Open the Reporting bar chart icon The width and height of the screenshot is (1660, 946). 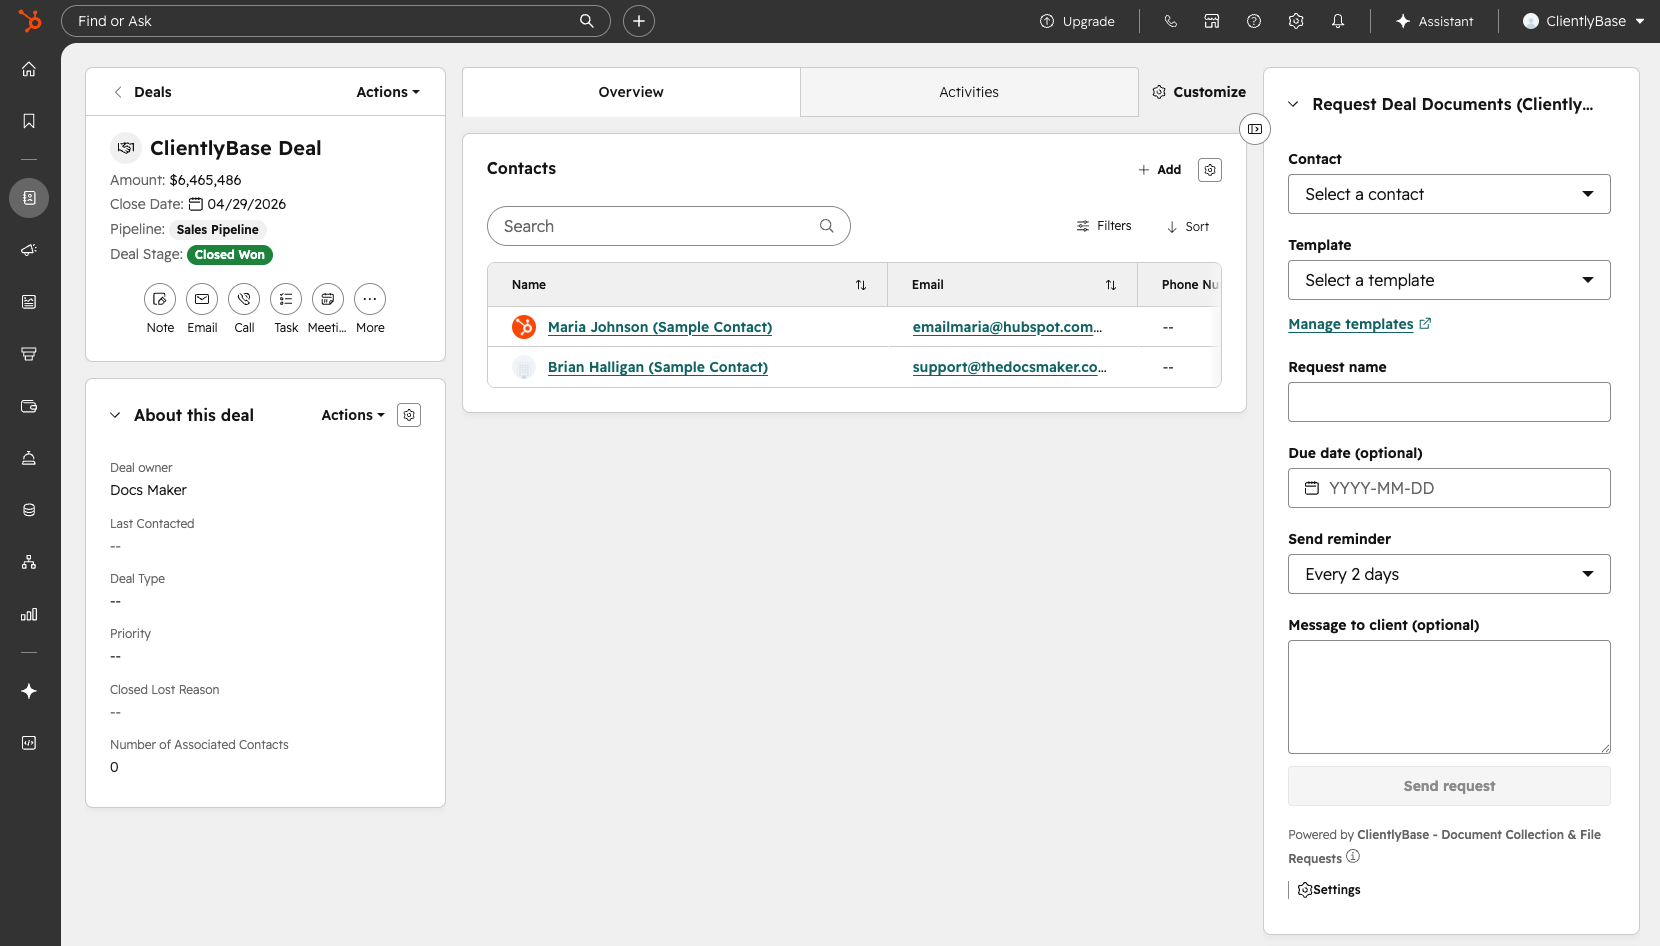(x=29, y=614)
